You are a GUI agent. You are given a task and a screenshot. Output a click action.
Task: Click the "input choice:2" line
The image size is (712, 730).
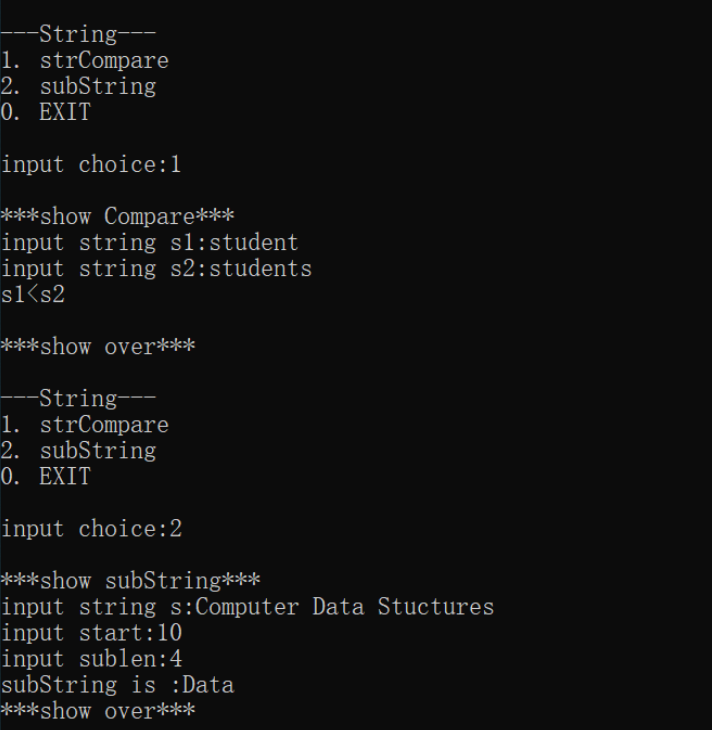pyautogui.click(x=91, y=528)
